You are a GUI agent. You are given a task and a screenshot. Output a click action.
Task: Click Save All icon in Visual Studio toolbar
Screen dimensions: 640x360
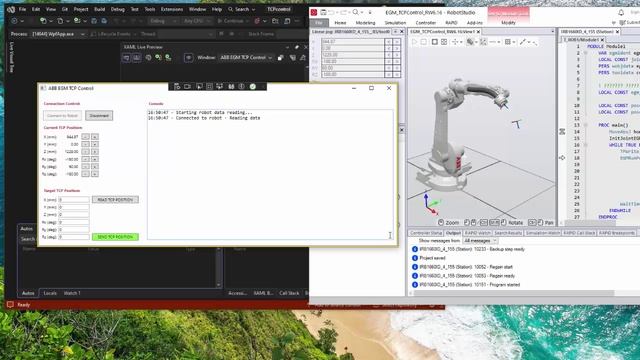[104, 21]
